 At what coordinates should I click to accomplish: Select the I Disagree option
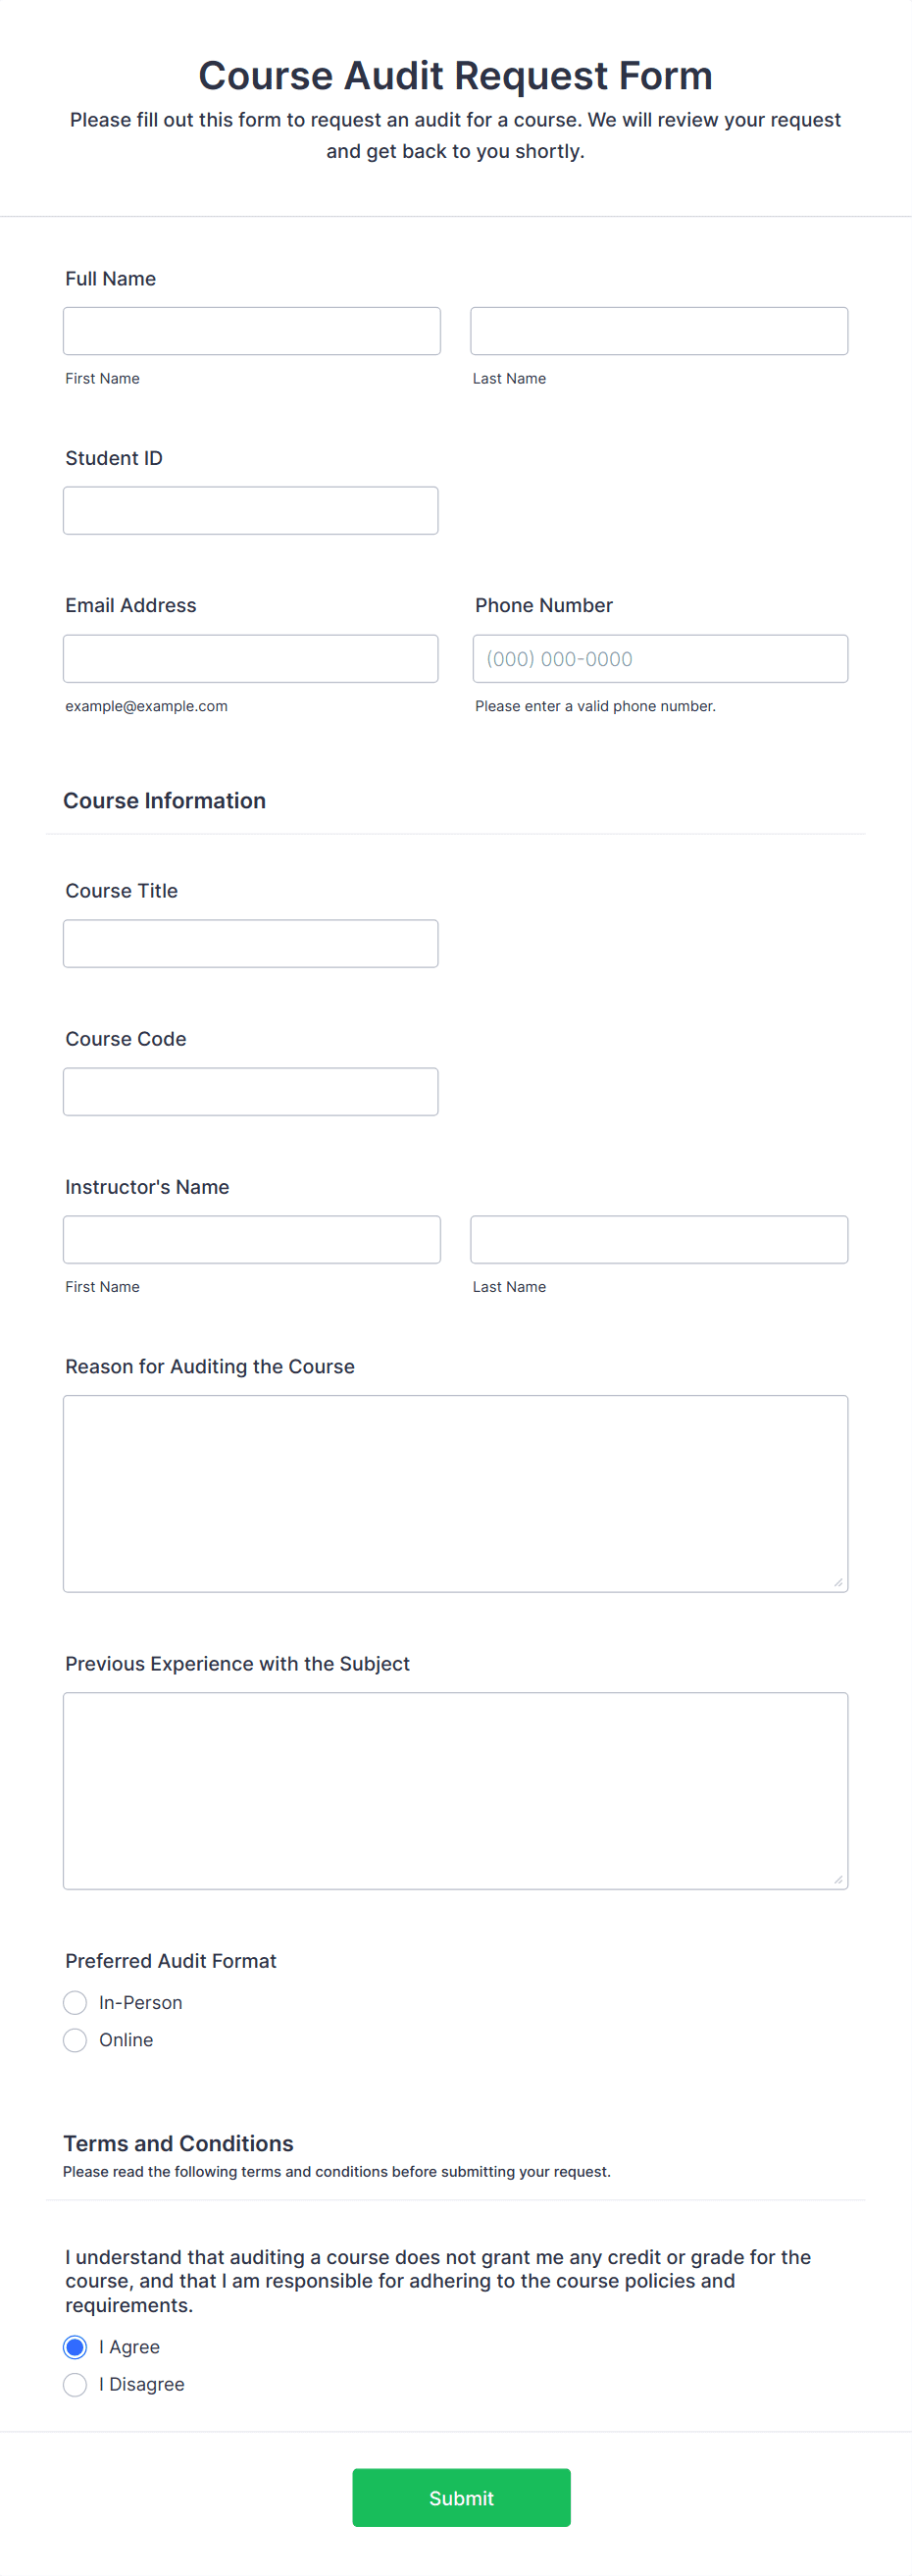[75, 2385]
